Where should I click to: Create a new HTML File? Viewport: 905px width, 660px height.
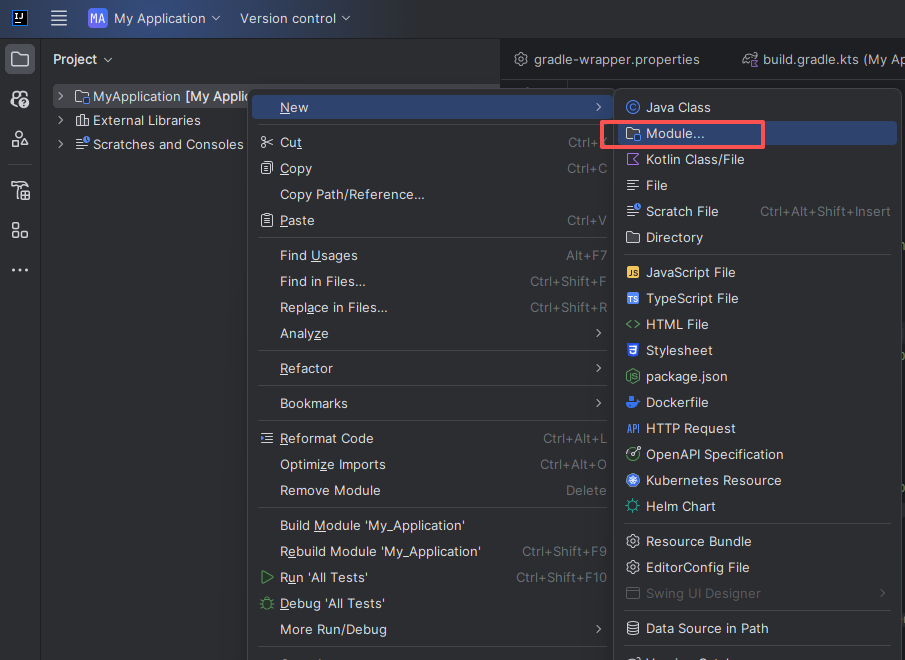coord(757,324)
